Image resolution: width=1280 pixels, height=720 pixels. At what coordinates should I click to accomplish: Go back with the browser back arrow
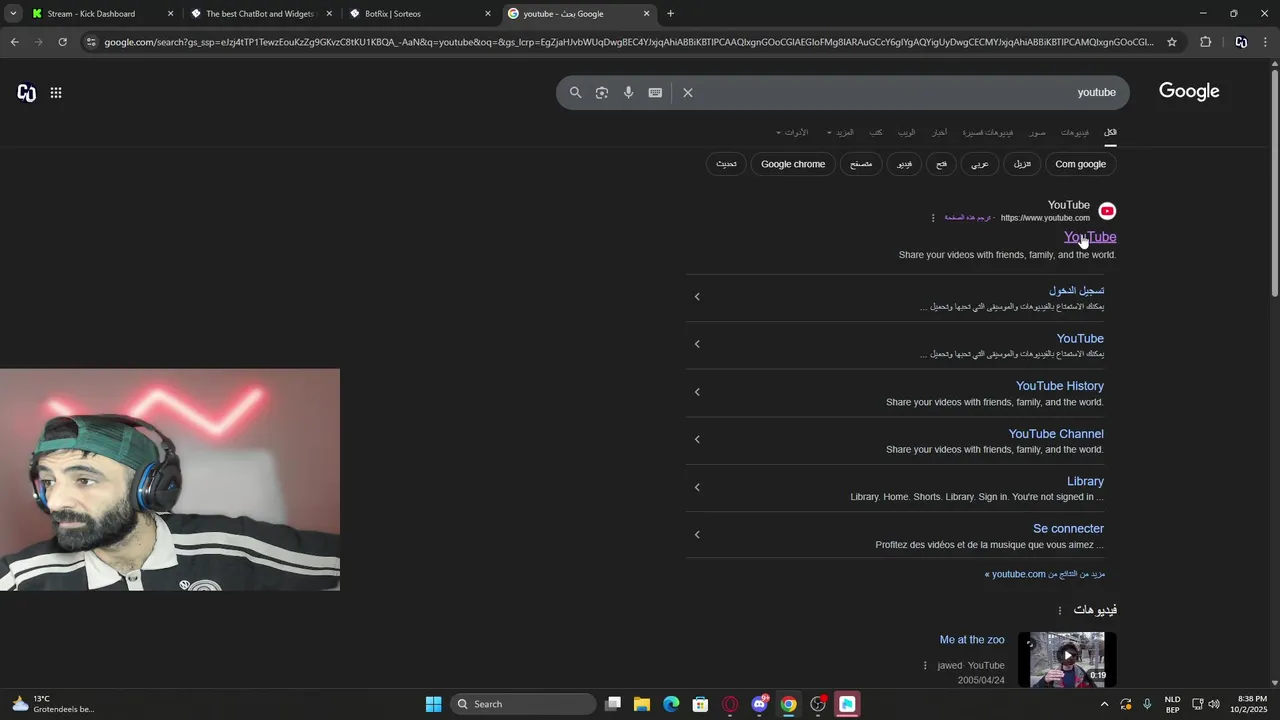[14, 42]
